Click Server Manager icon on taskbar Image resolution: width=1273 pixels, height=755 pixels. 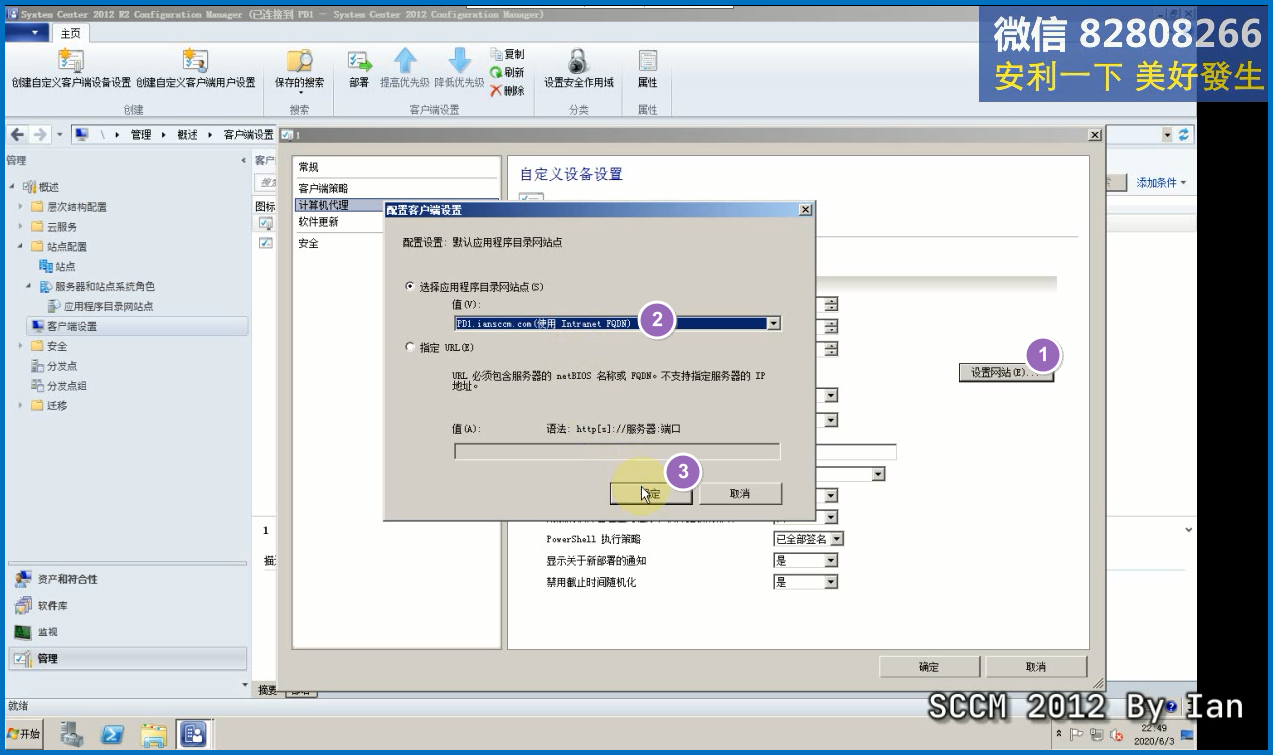click(72, 735)
